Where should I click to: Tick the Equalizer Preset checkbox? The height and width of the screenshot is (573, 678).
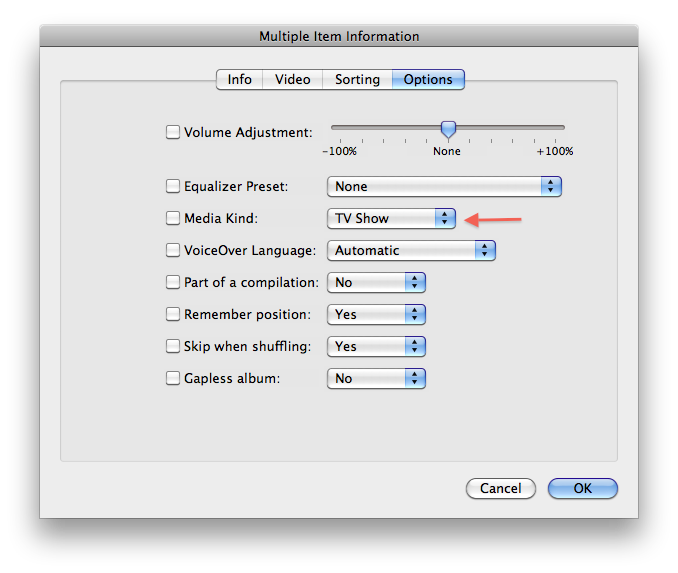(173, 186)
